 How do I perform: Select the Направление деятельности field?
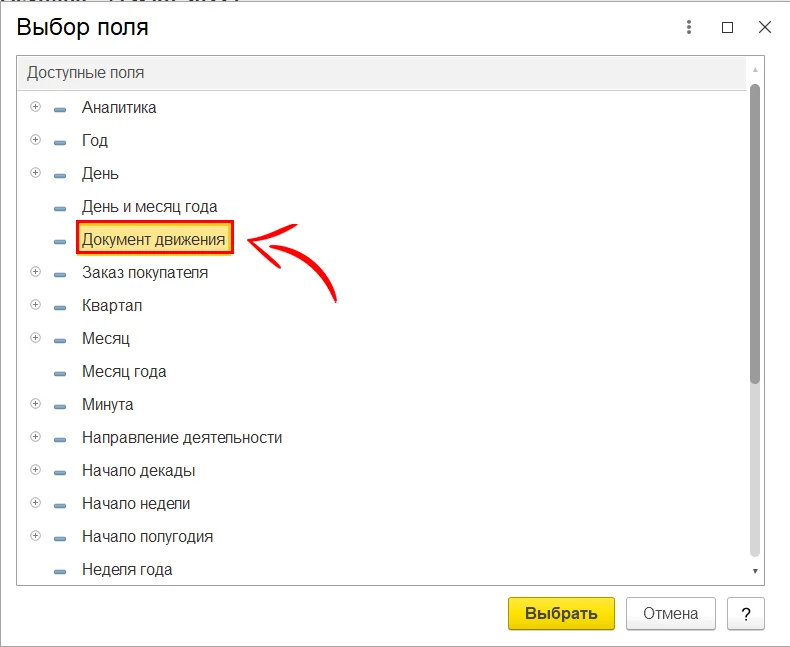(x=181, y=438)
